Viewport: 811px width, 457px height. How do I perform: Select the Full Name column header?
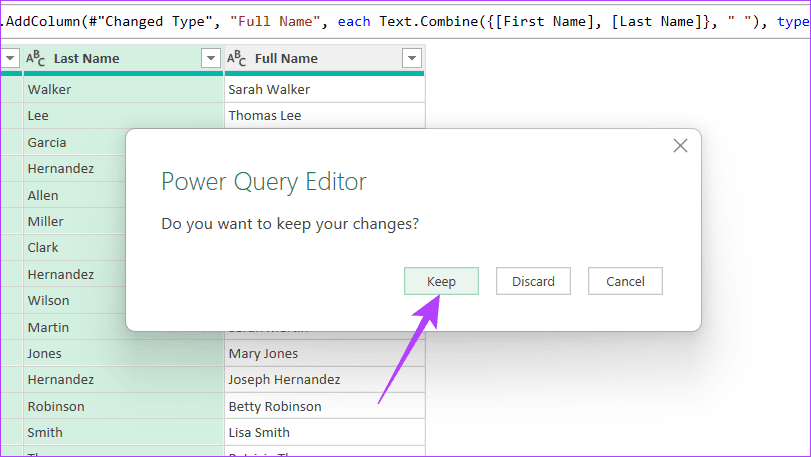tap(324, 58)
